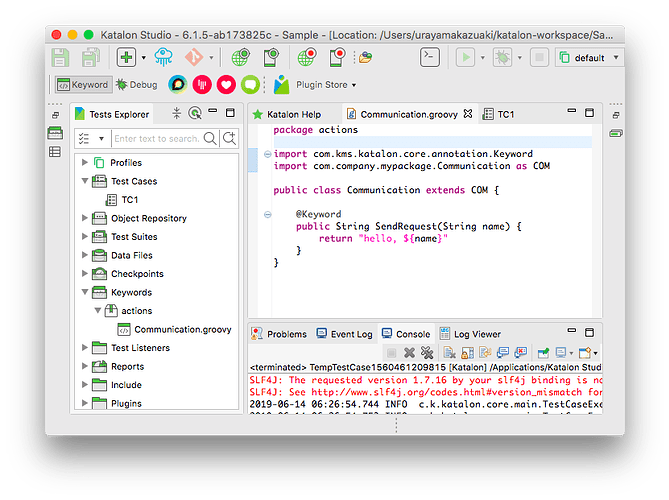The image size is (669, 500).
Task: Open the command line terminal icon
Action: (430, 57)
